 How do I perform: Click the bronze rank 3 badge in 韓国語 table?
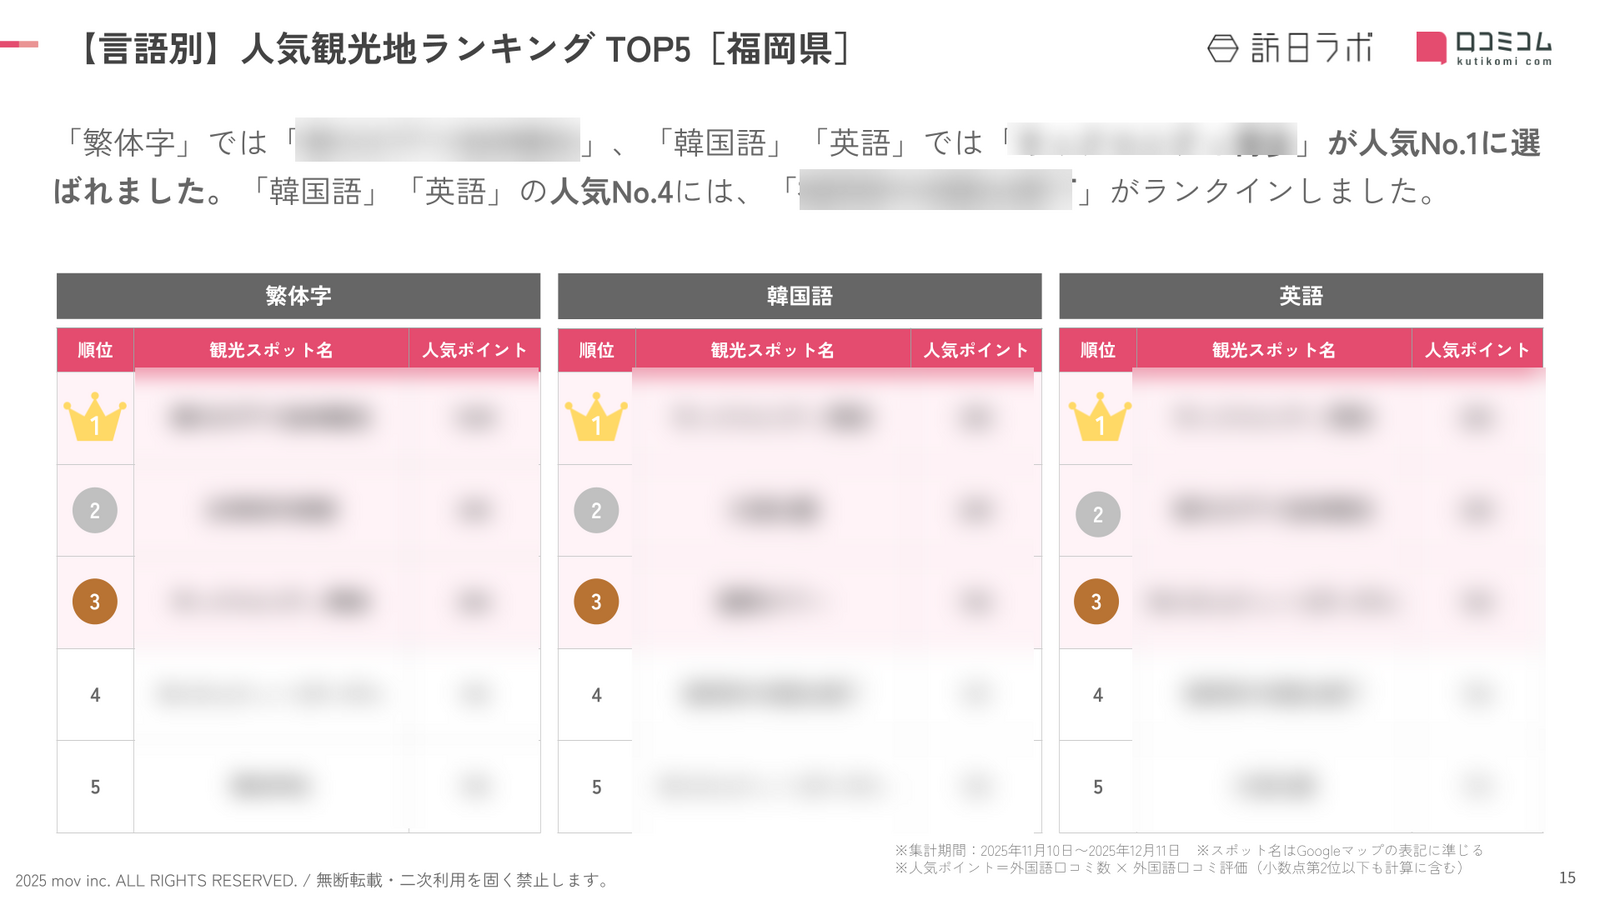(596, 602)
